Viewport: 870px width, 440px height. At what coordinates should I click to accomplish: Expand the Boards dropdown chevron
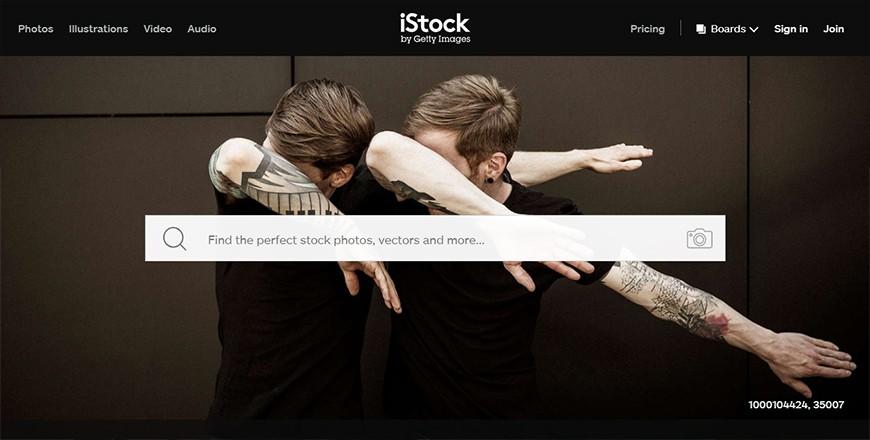coord(753,29)
